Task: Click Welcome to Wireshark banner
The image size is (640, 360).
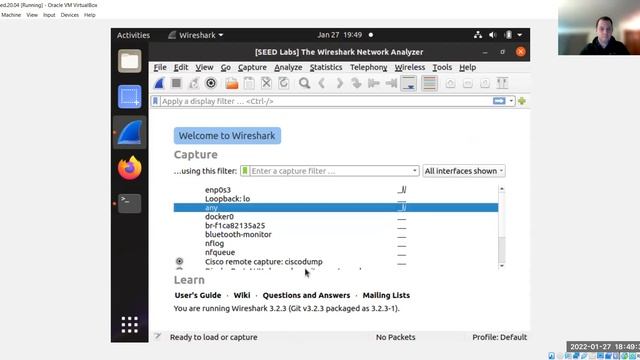Action: (227, 136)
